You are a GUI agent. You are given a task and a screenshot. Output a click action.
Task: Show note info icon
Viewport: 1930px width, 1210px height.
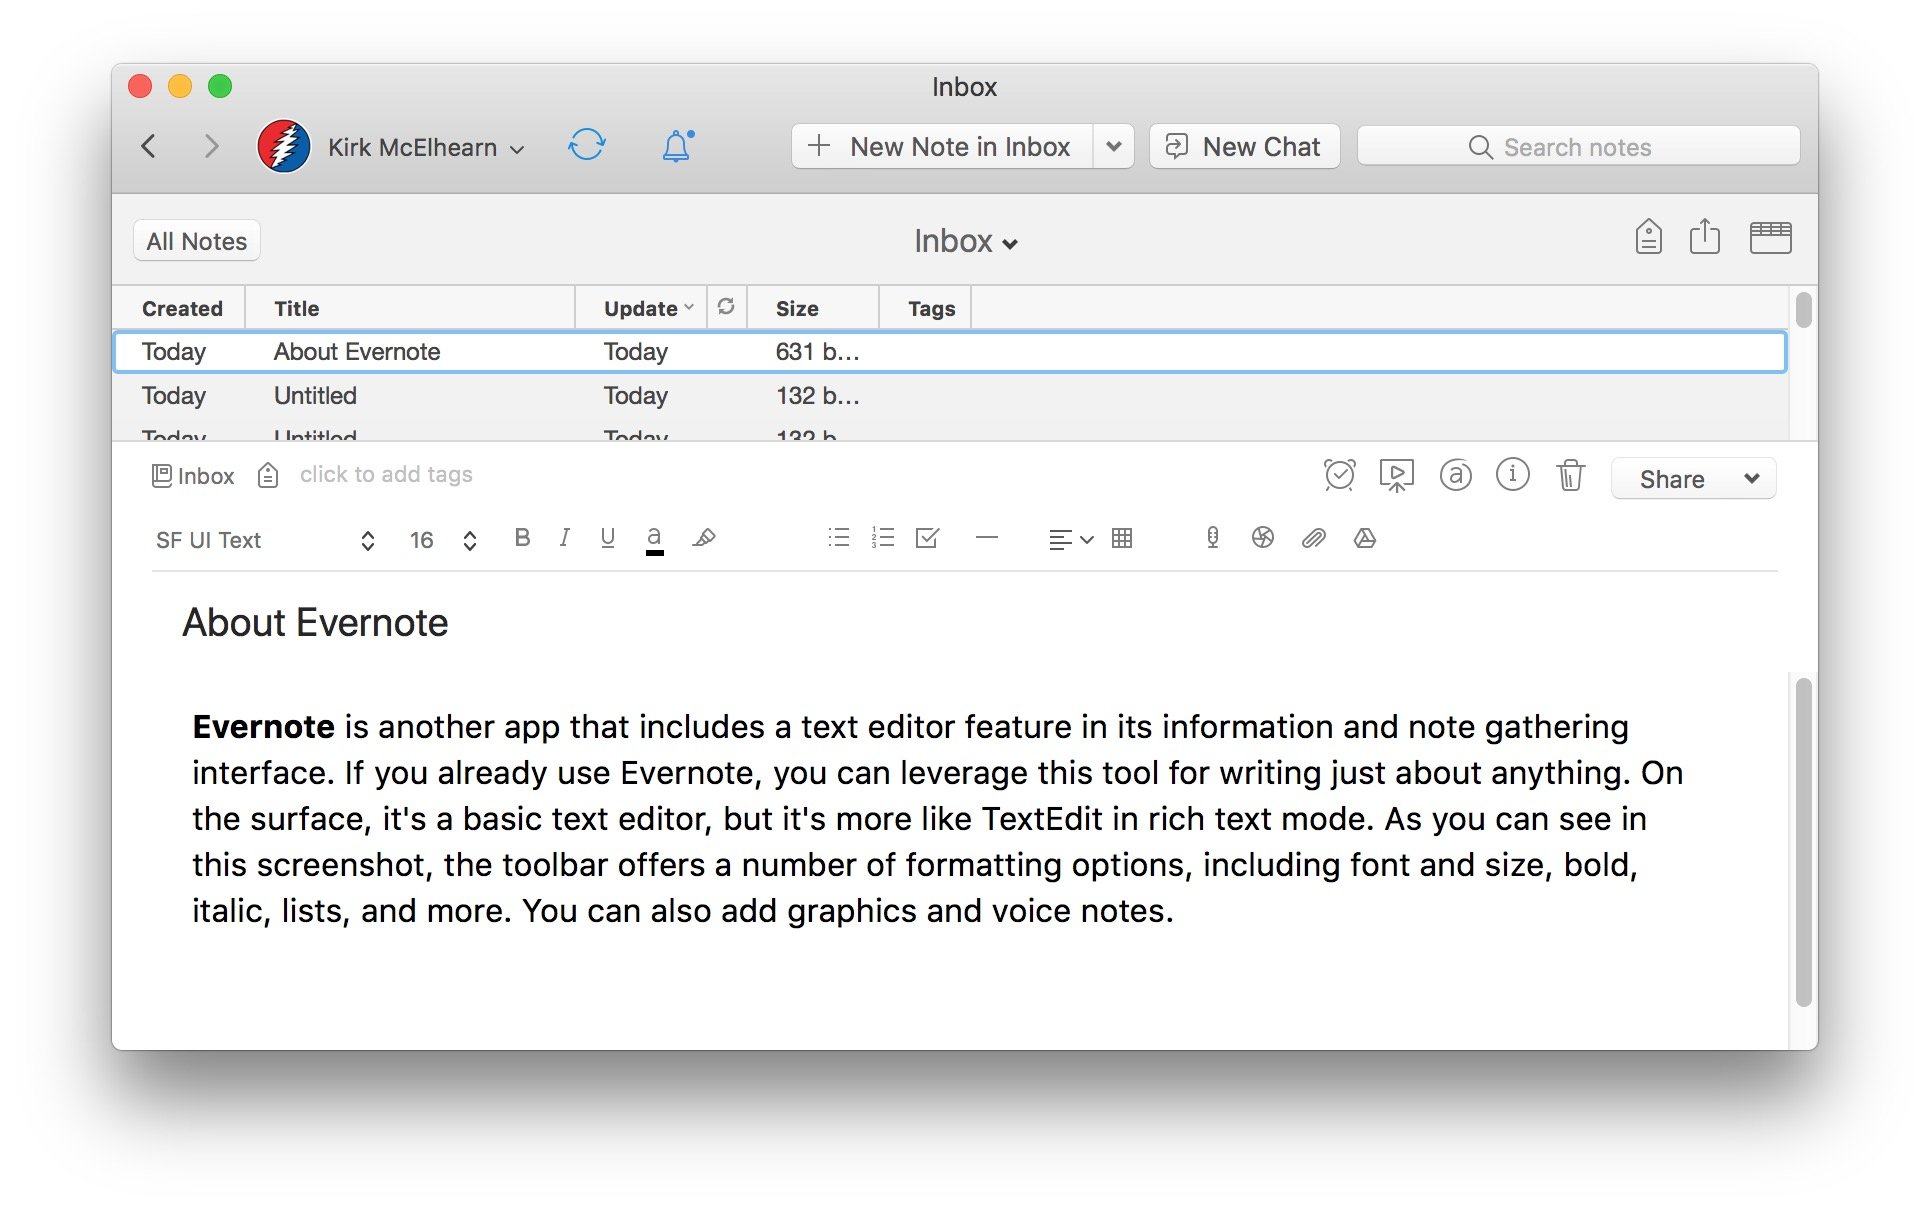[x=1513, y=474]
